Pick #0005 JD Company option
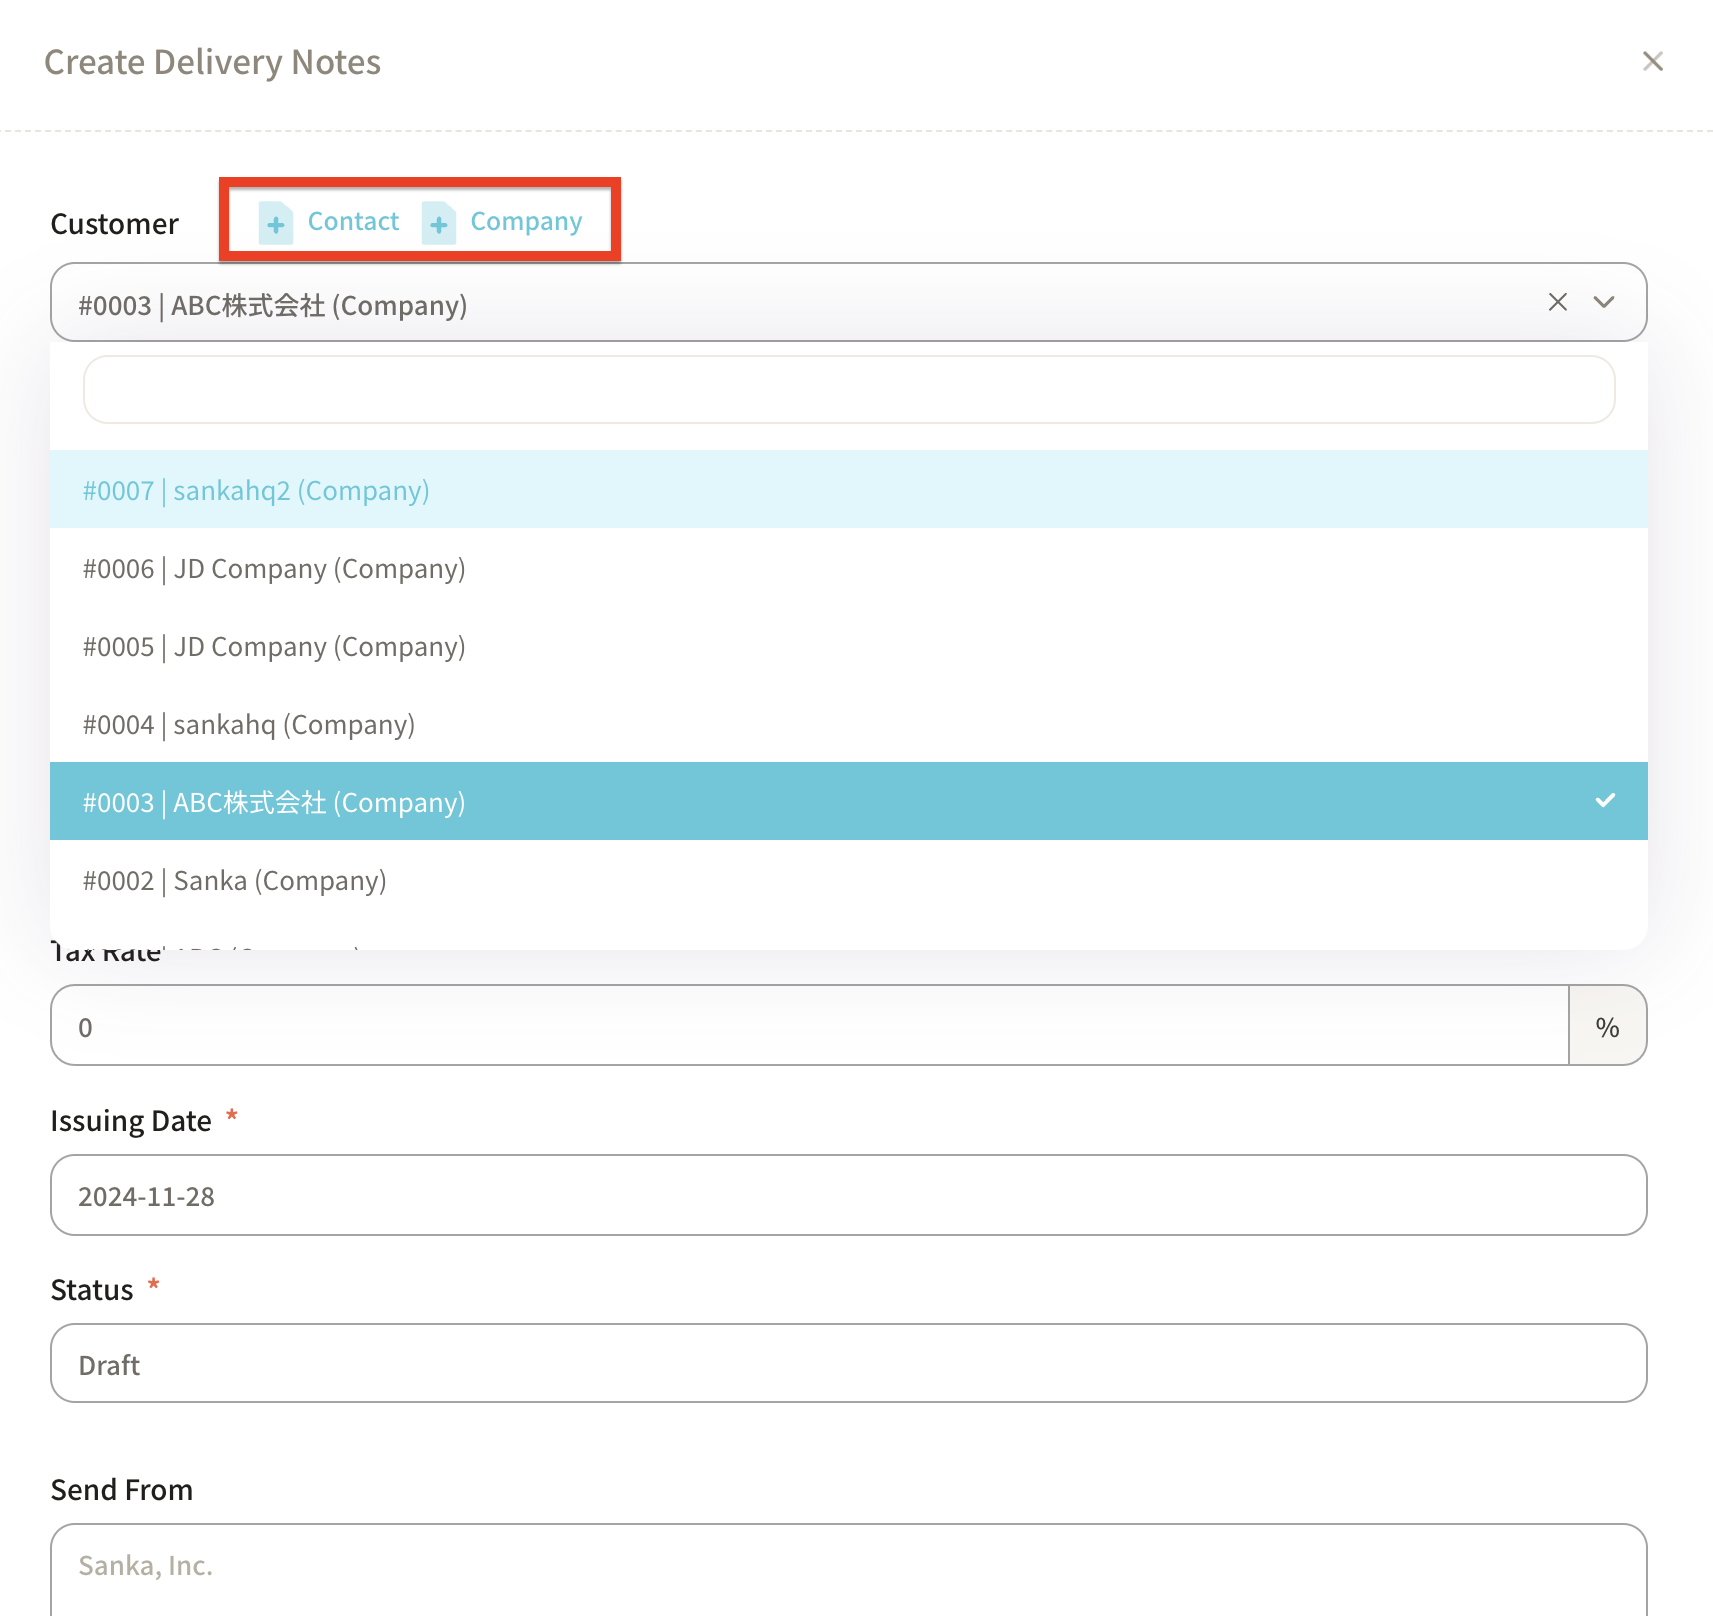The width and height of the screenshot is (1713, 1616). 274,646
